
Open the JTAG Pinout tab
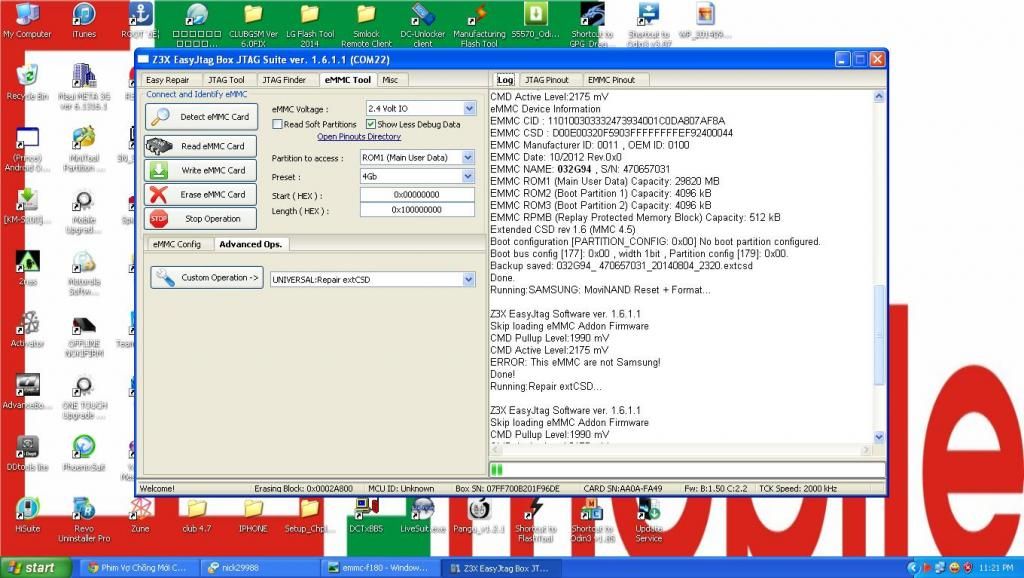click(547, 80)
